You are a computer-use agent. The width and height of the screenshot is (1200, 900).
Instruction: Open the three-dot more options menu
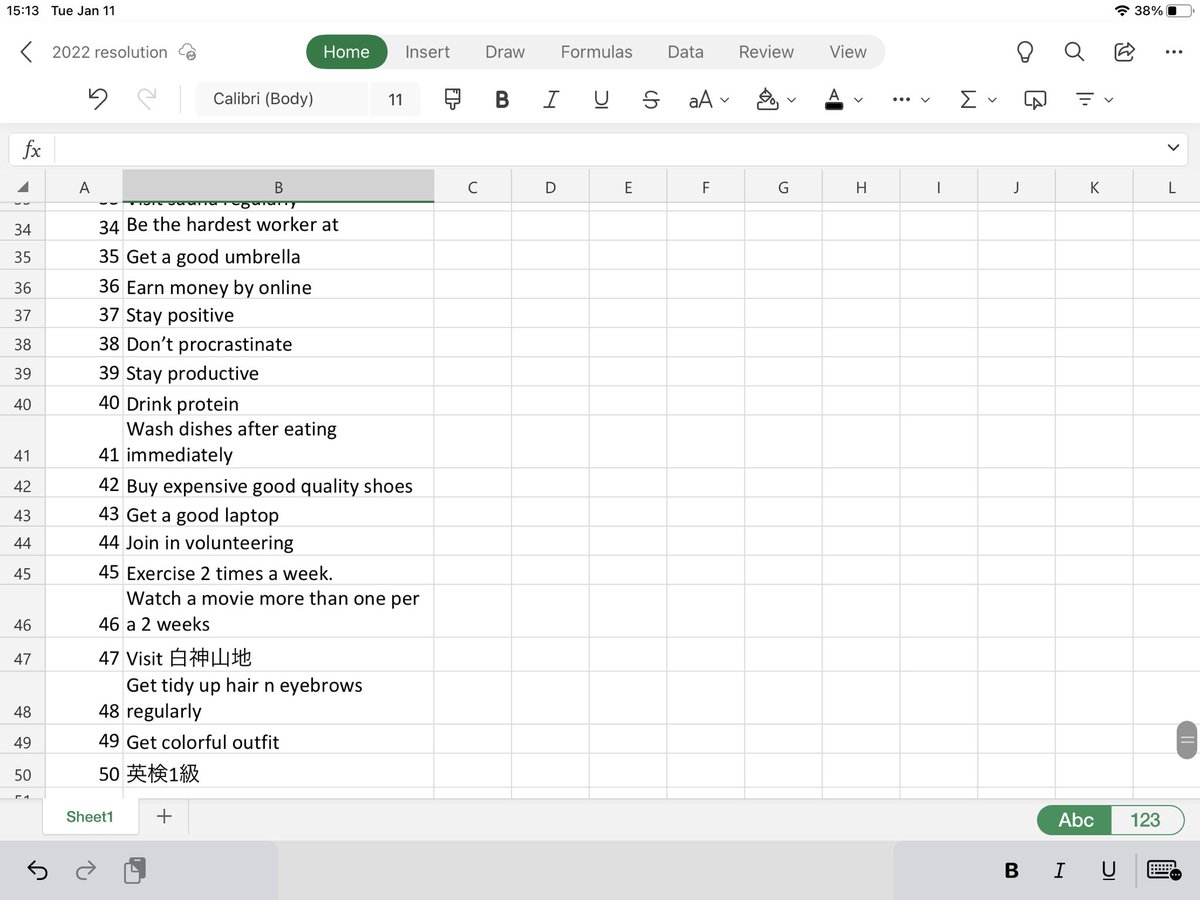tap(1174, 52)
